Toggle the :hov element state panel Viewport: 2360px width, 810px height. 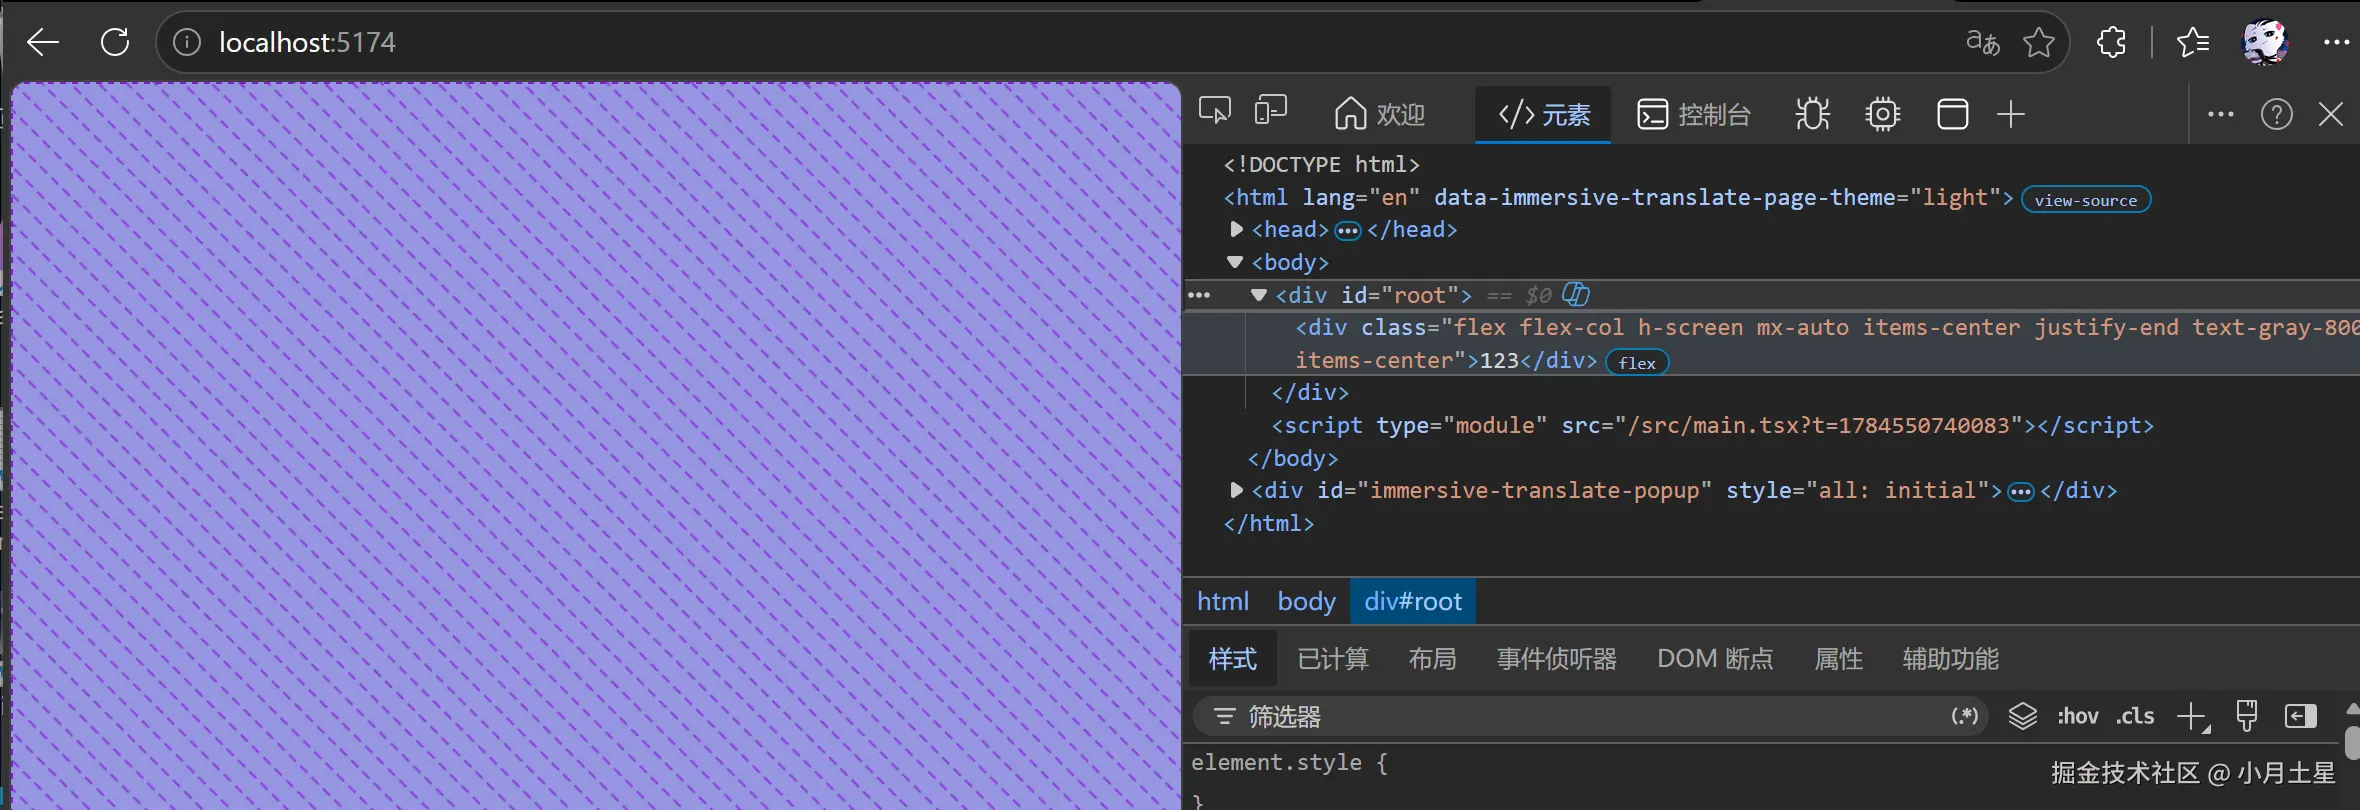(x=2078, y=716)
